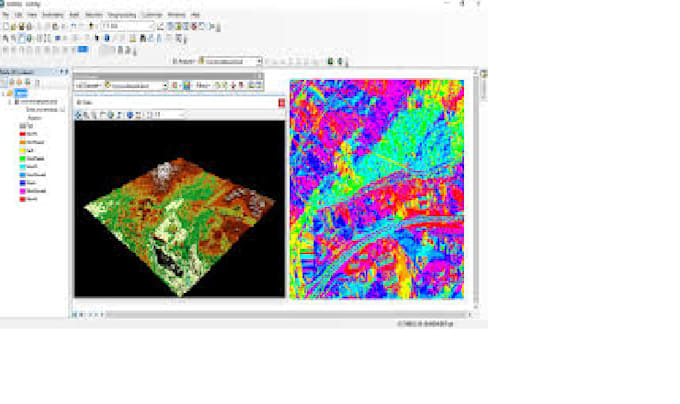Screen dimensions: 680x404
Task: Switch the table of contents to List By Drawing Order
Action: tap(4, 82)
